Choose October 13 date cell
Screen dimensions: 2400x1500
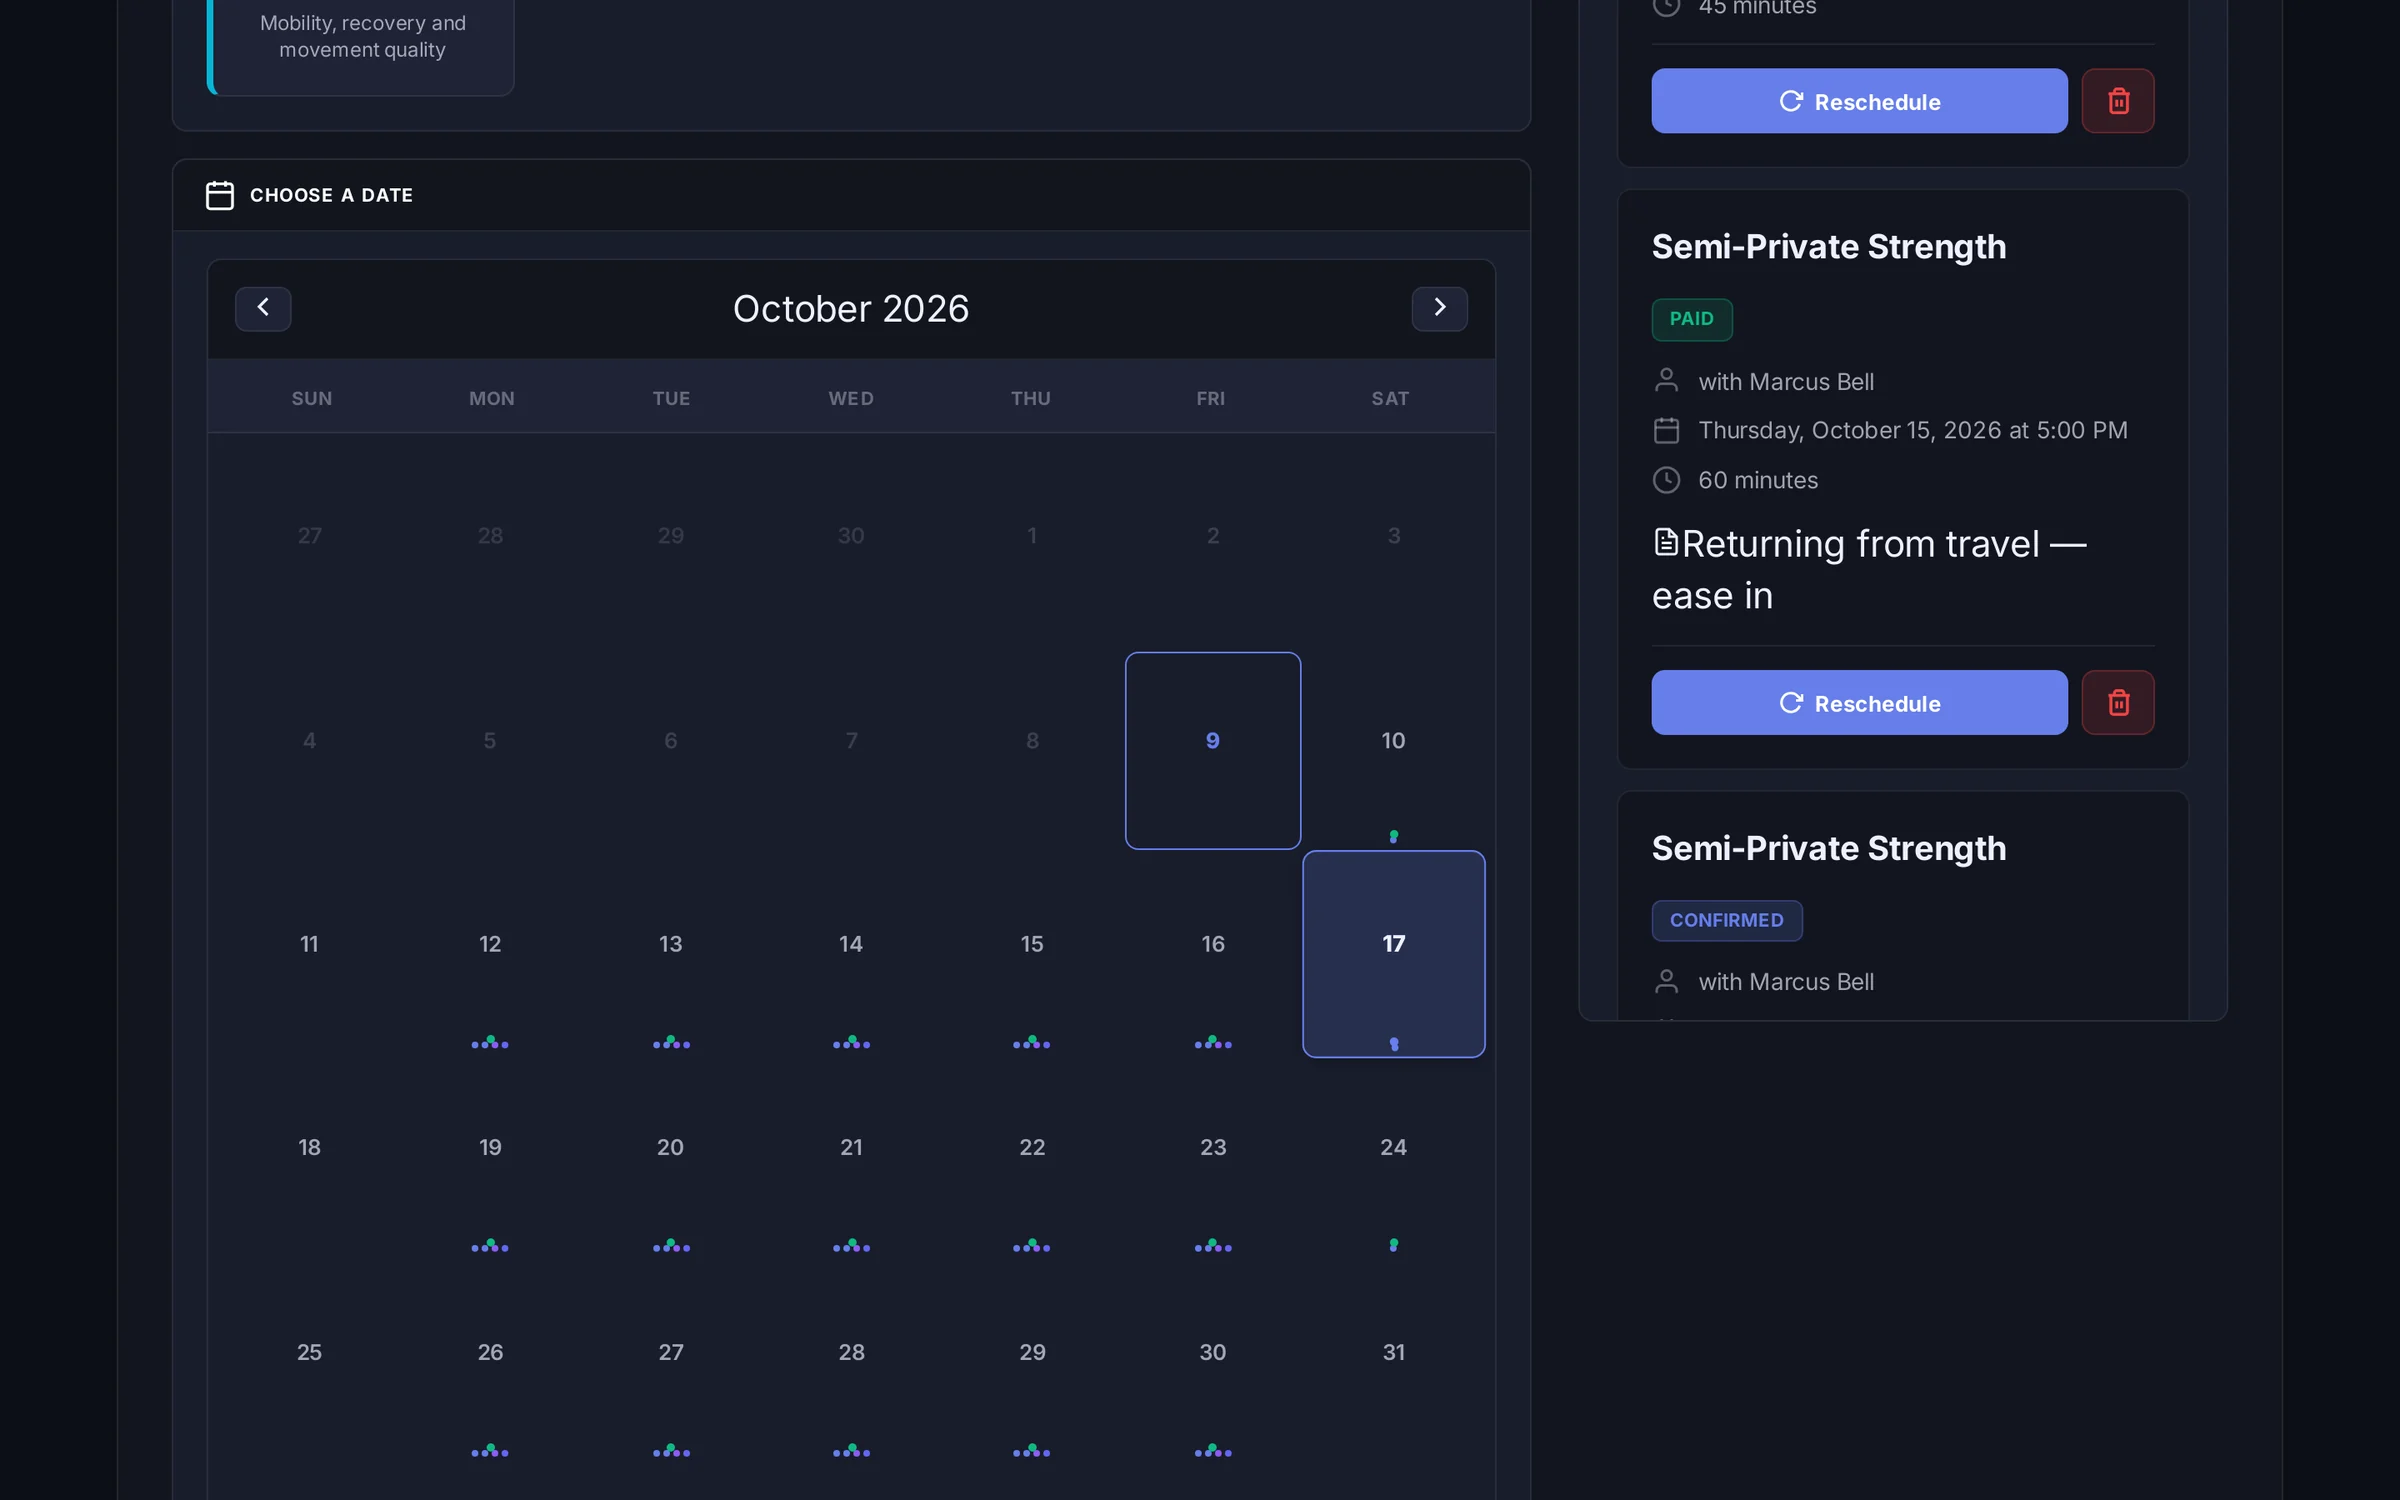tap(670, 953)
